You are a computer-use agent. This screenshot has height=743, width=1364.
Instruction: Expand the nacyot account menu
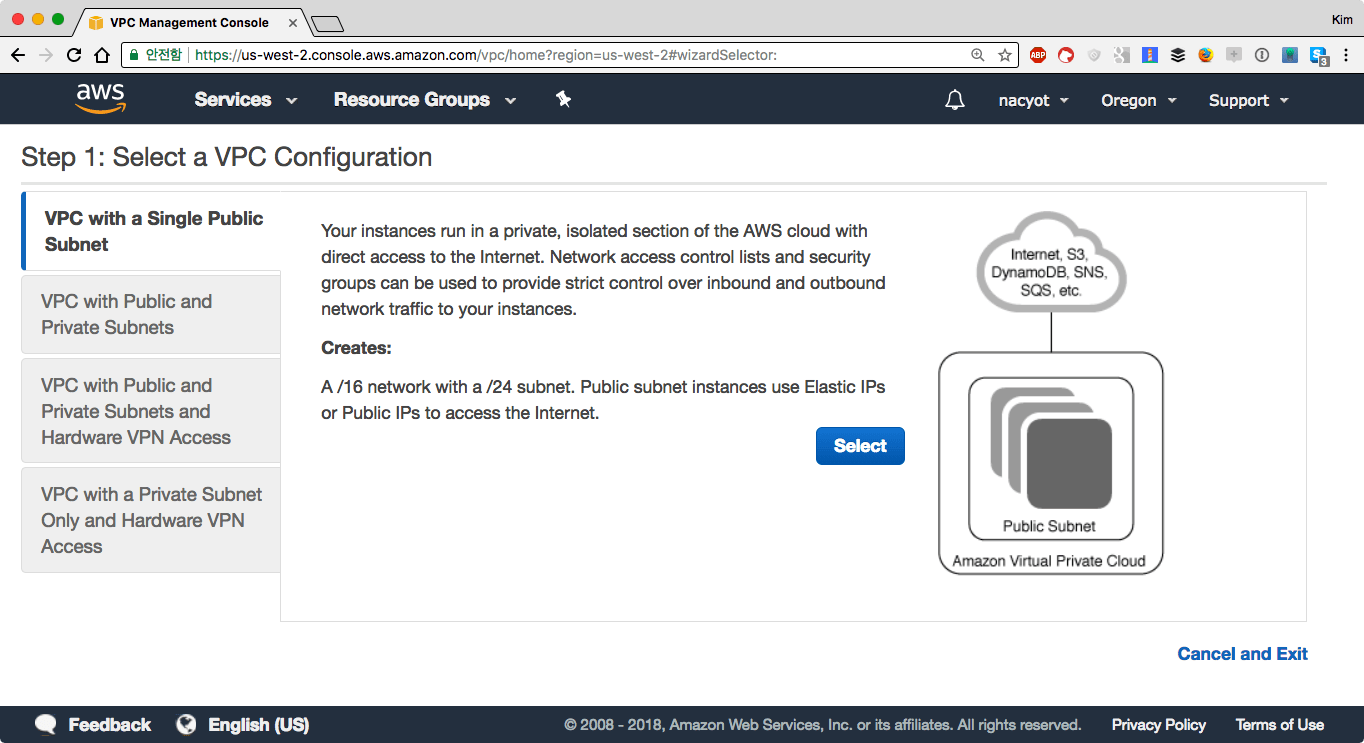(1034, 100)
